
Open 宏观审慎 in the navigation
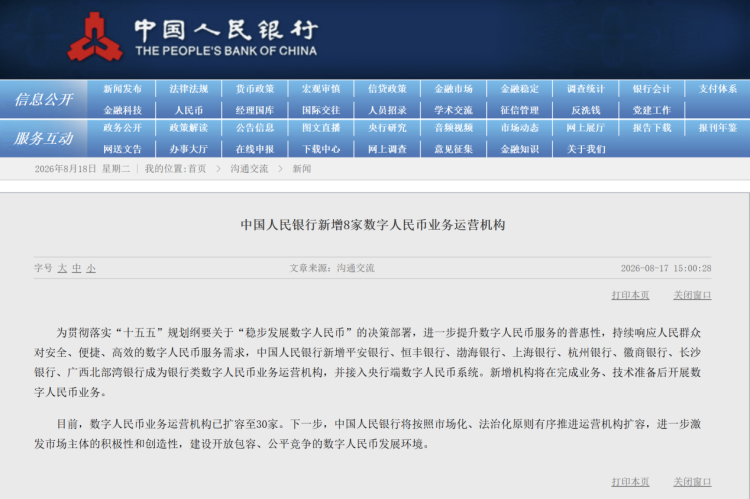(x=321, y=89)
